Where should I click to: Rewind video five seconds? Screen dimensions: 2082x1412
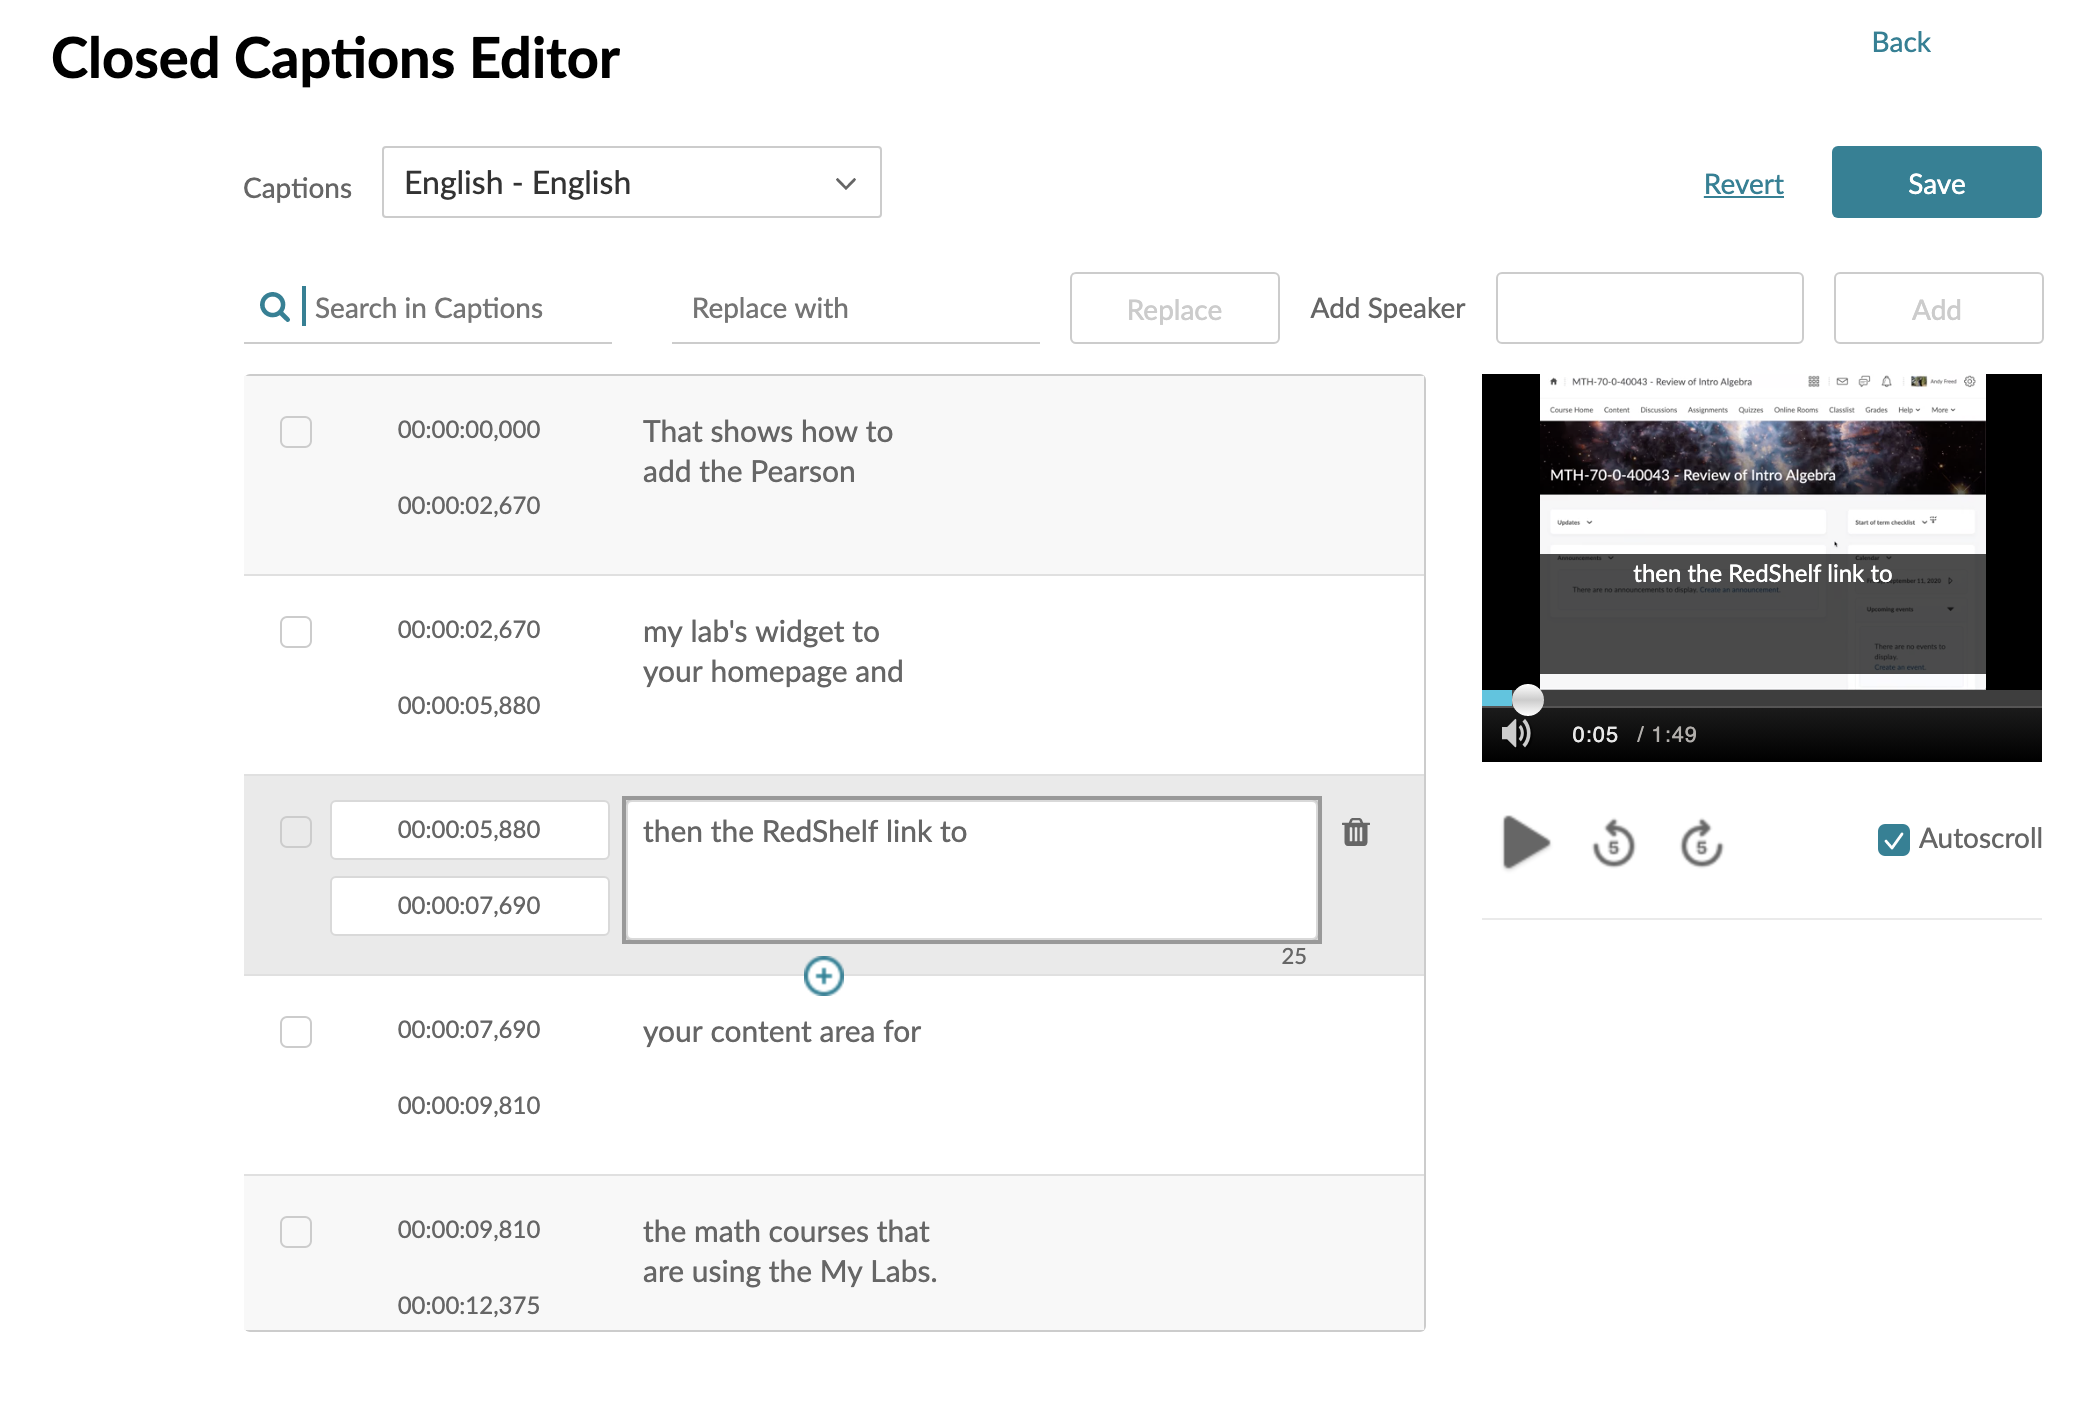point(1613,843)
